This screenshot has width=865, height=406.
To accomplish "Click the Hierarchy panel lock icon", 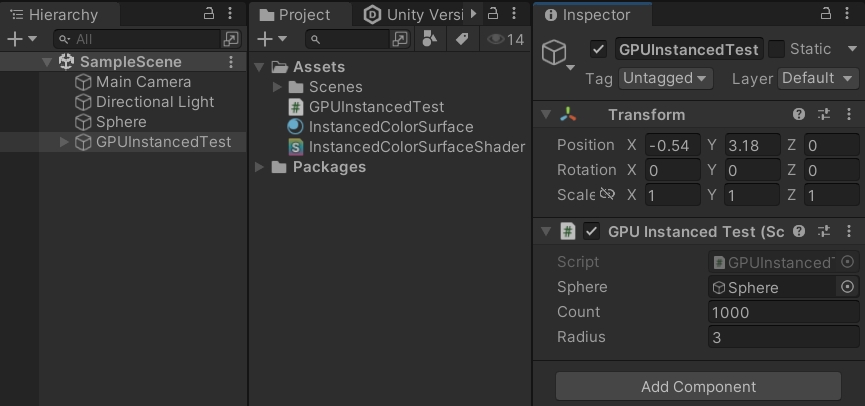I will 209,14.
